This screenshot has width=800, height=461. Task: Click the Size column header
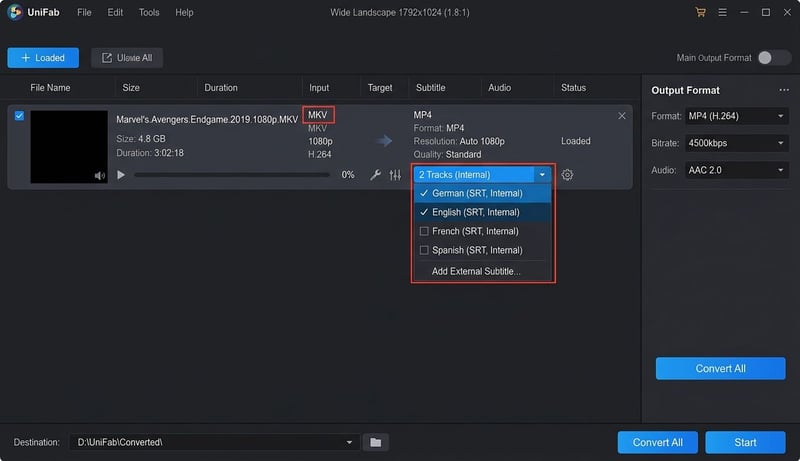(131, 88)
